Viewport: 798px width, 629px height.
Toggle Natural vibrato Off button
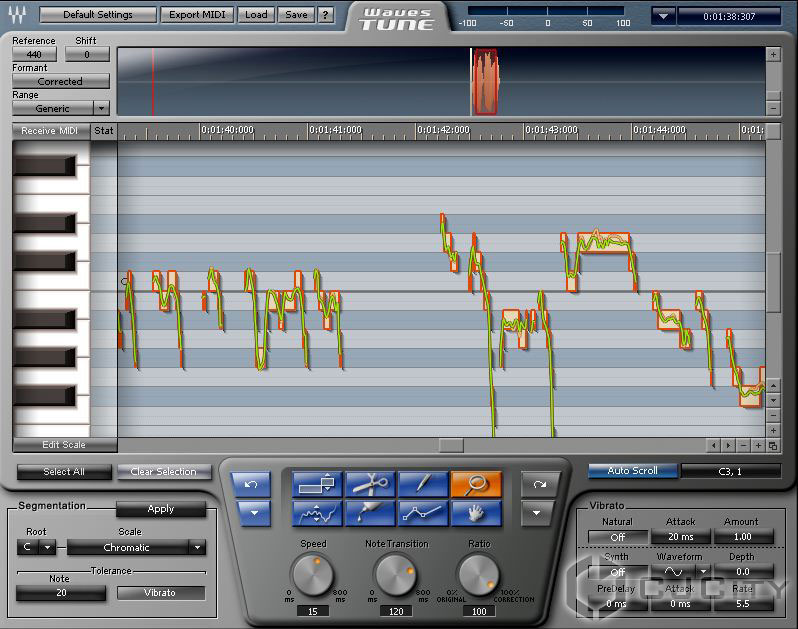(617, 537)
